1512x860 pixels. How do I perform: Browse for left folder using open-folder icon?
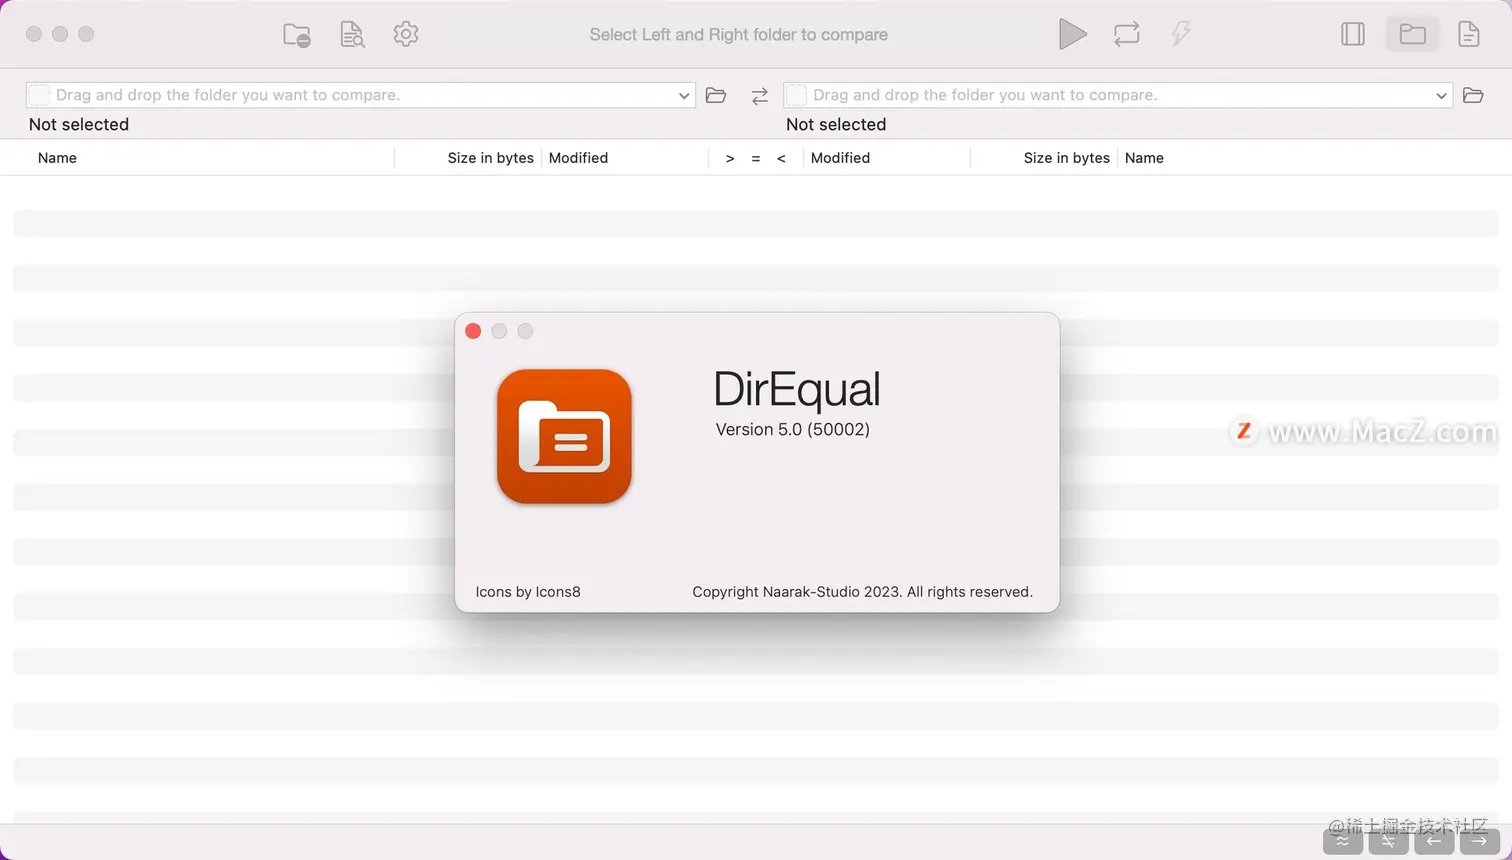716,96
